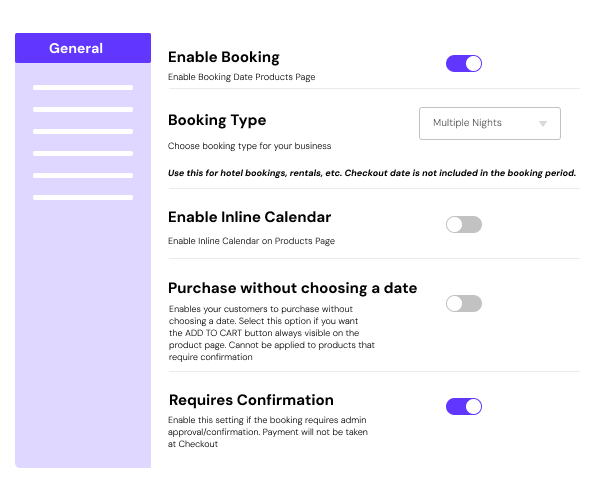Open the Multiple Nights booking type dropdown
This screenshot has width=610, height=500.
coord(490,123)
